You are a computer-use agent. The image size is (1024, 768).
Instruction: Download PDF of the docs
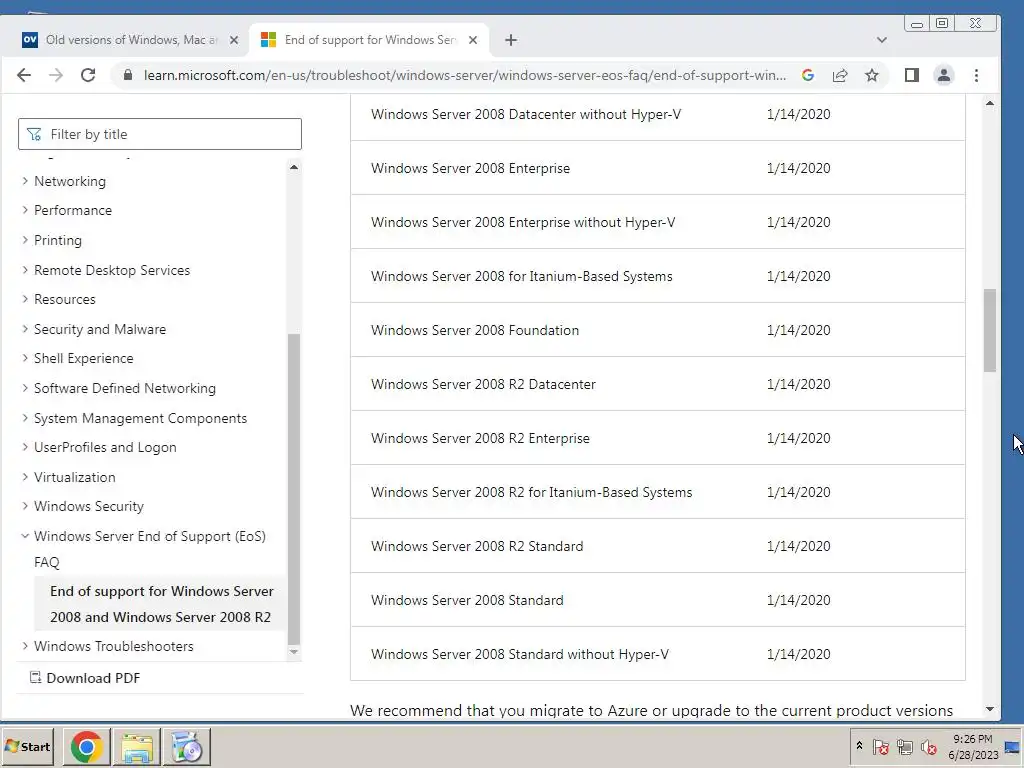85,678
